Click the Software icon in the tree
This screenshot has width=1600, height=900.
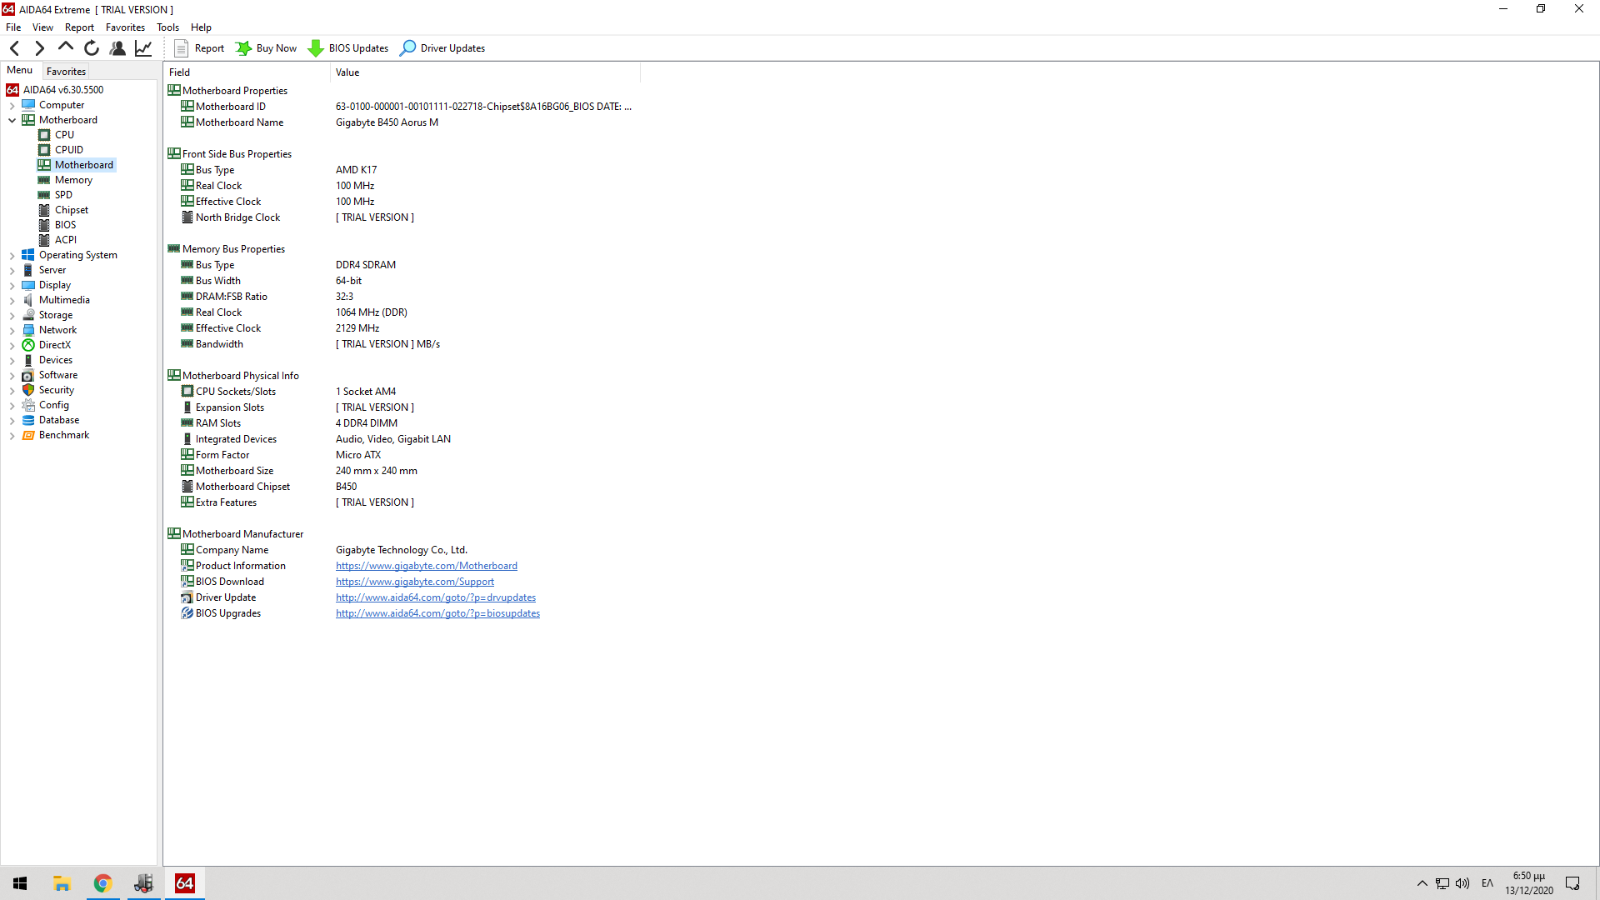click(28, 375)
